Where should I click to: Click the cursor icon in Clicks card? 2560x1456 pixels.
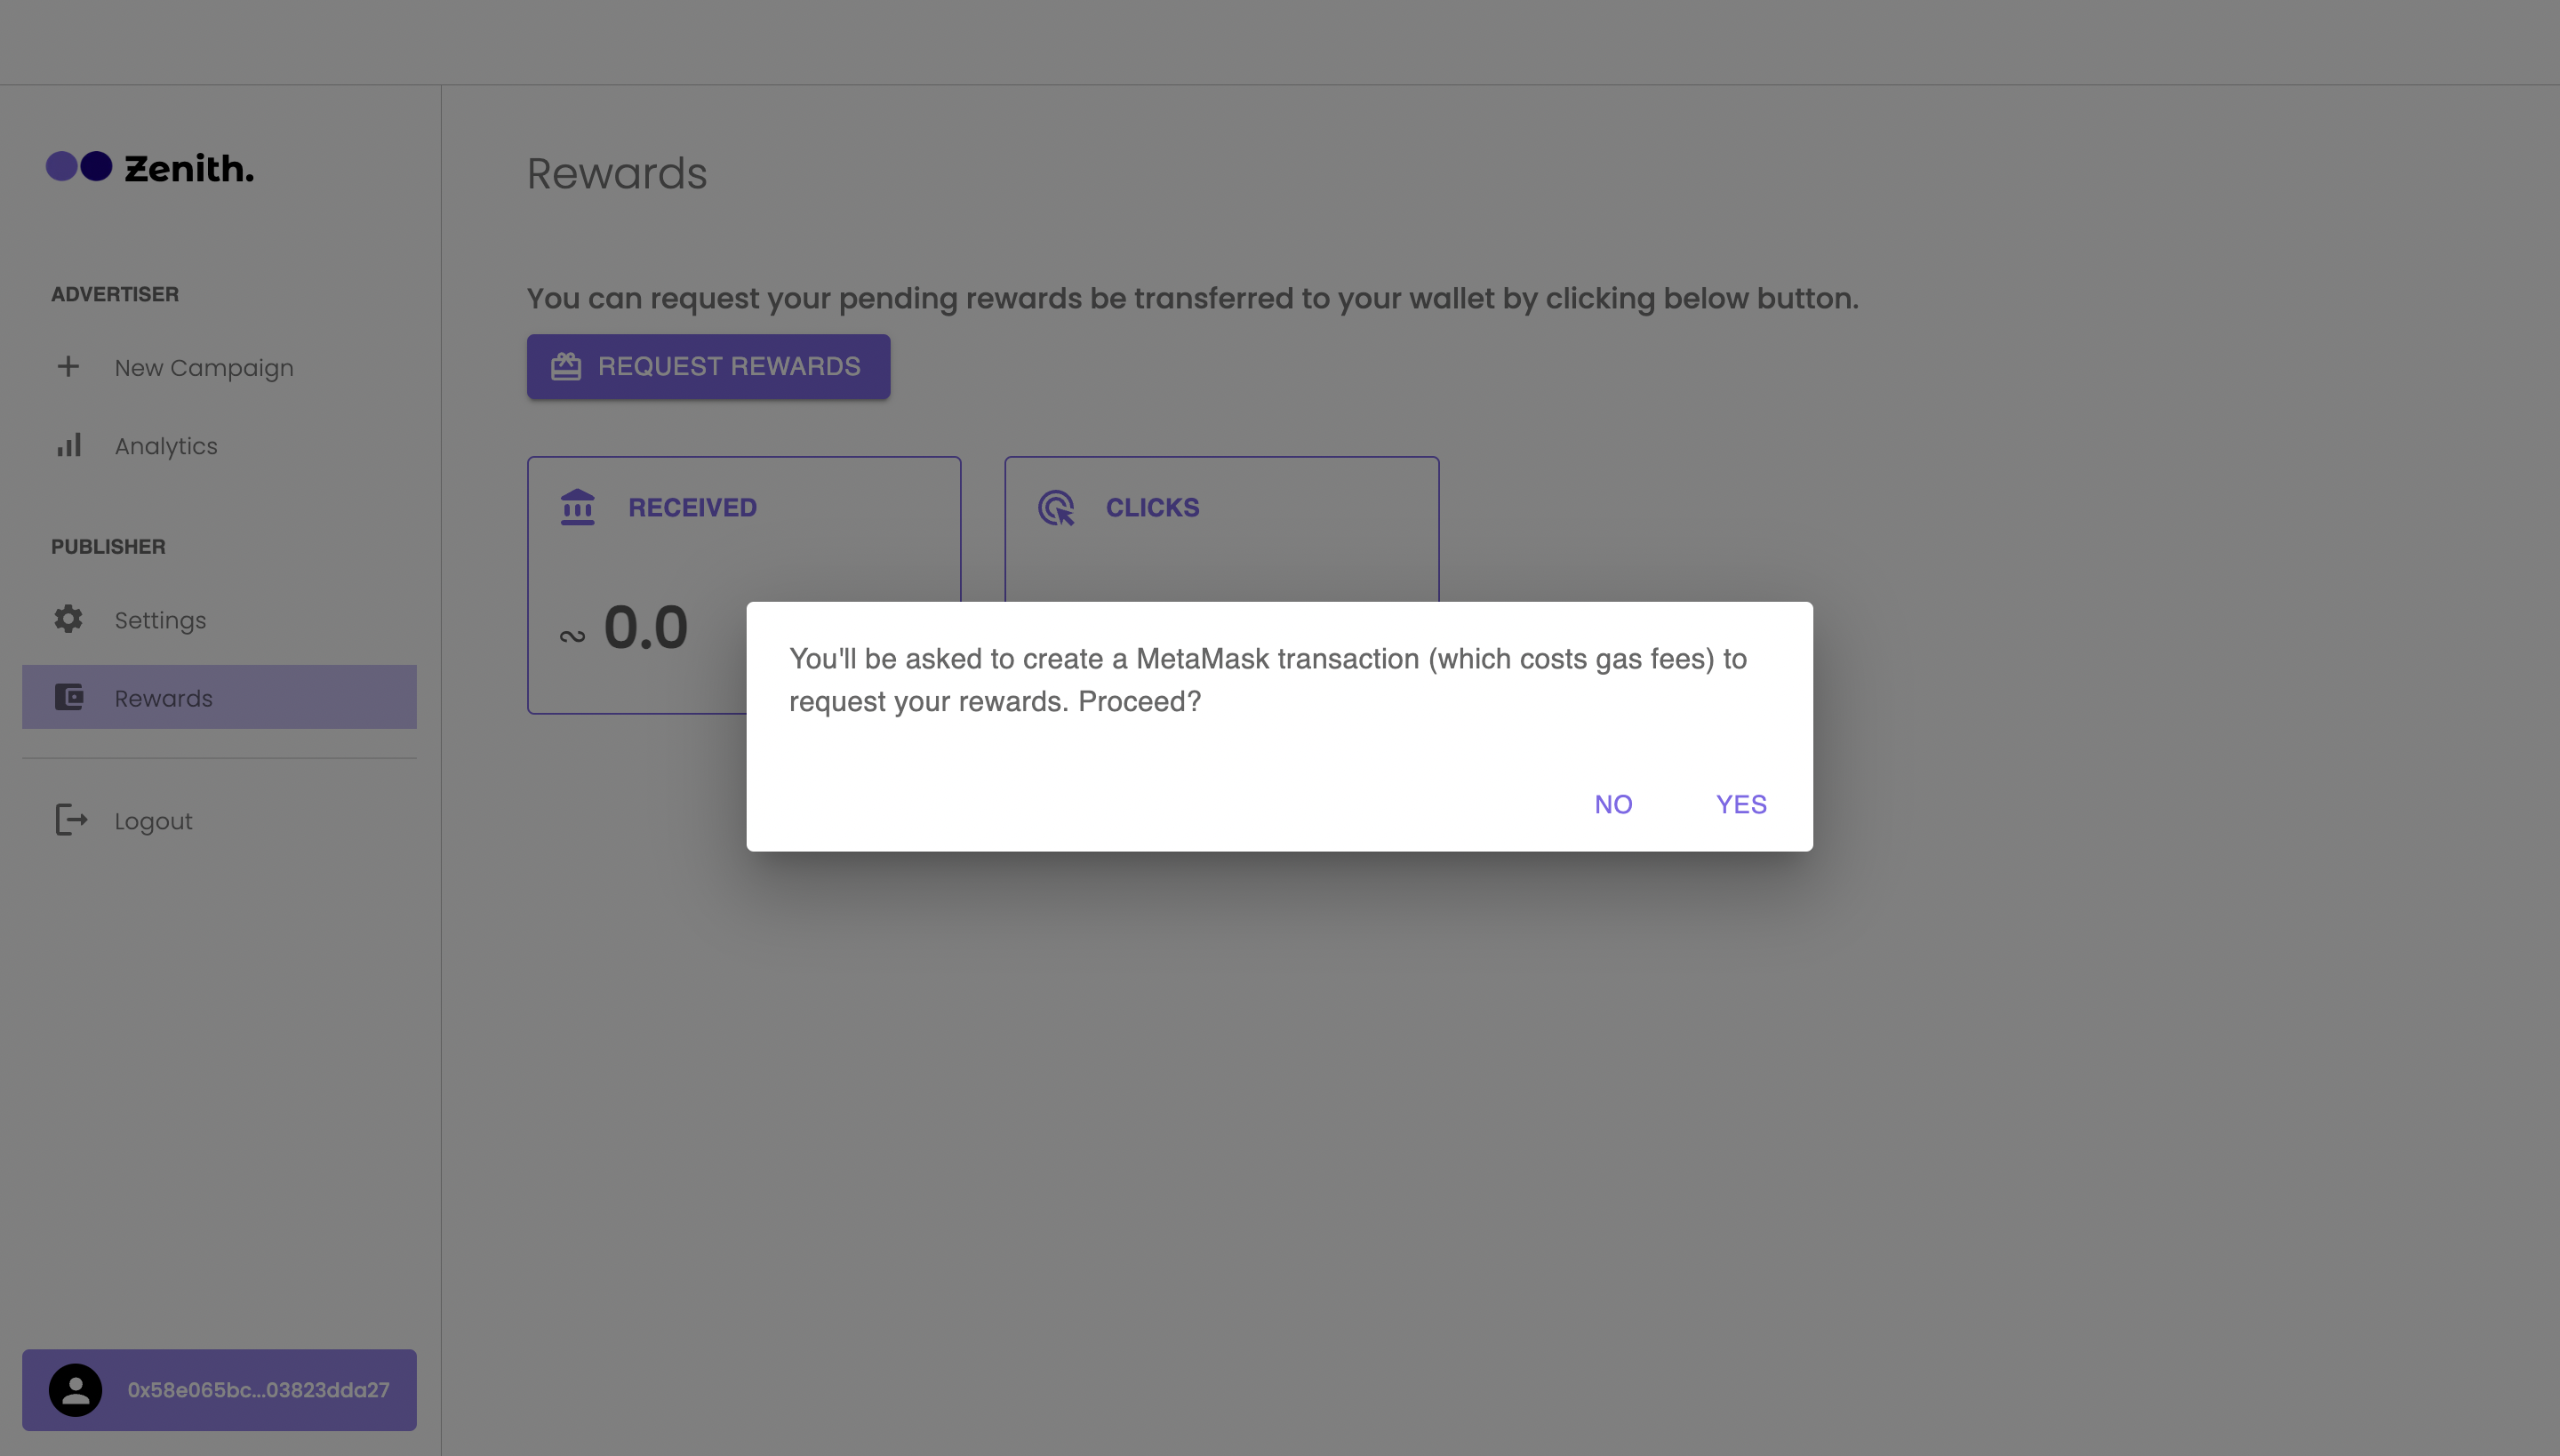[x=1056, y=508]
